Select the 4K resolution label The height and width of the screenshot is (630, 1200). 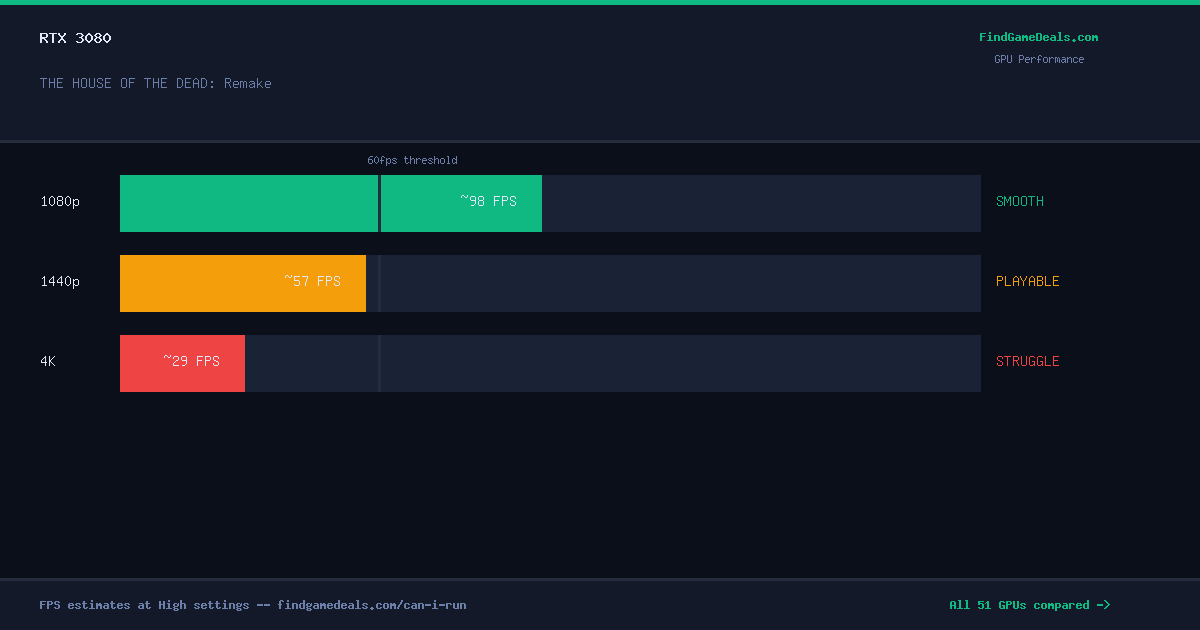[x=48, y=361]
